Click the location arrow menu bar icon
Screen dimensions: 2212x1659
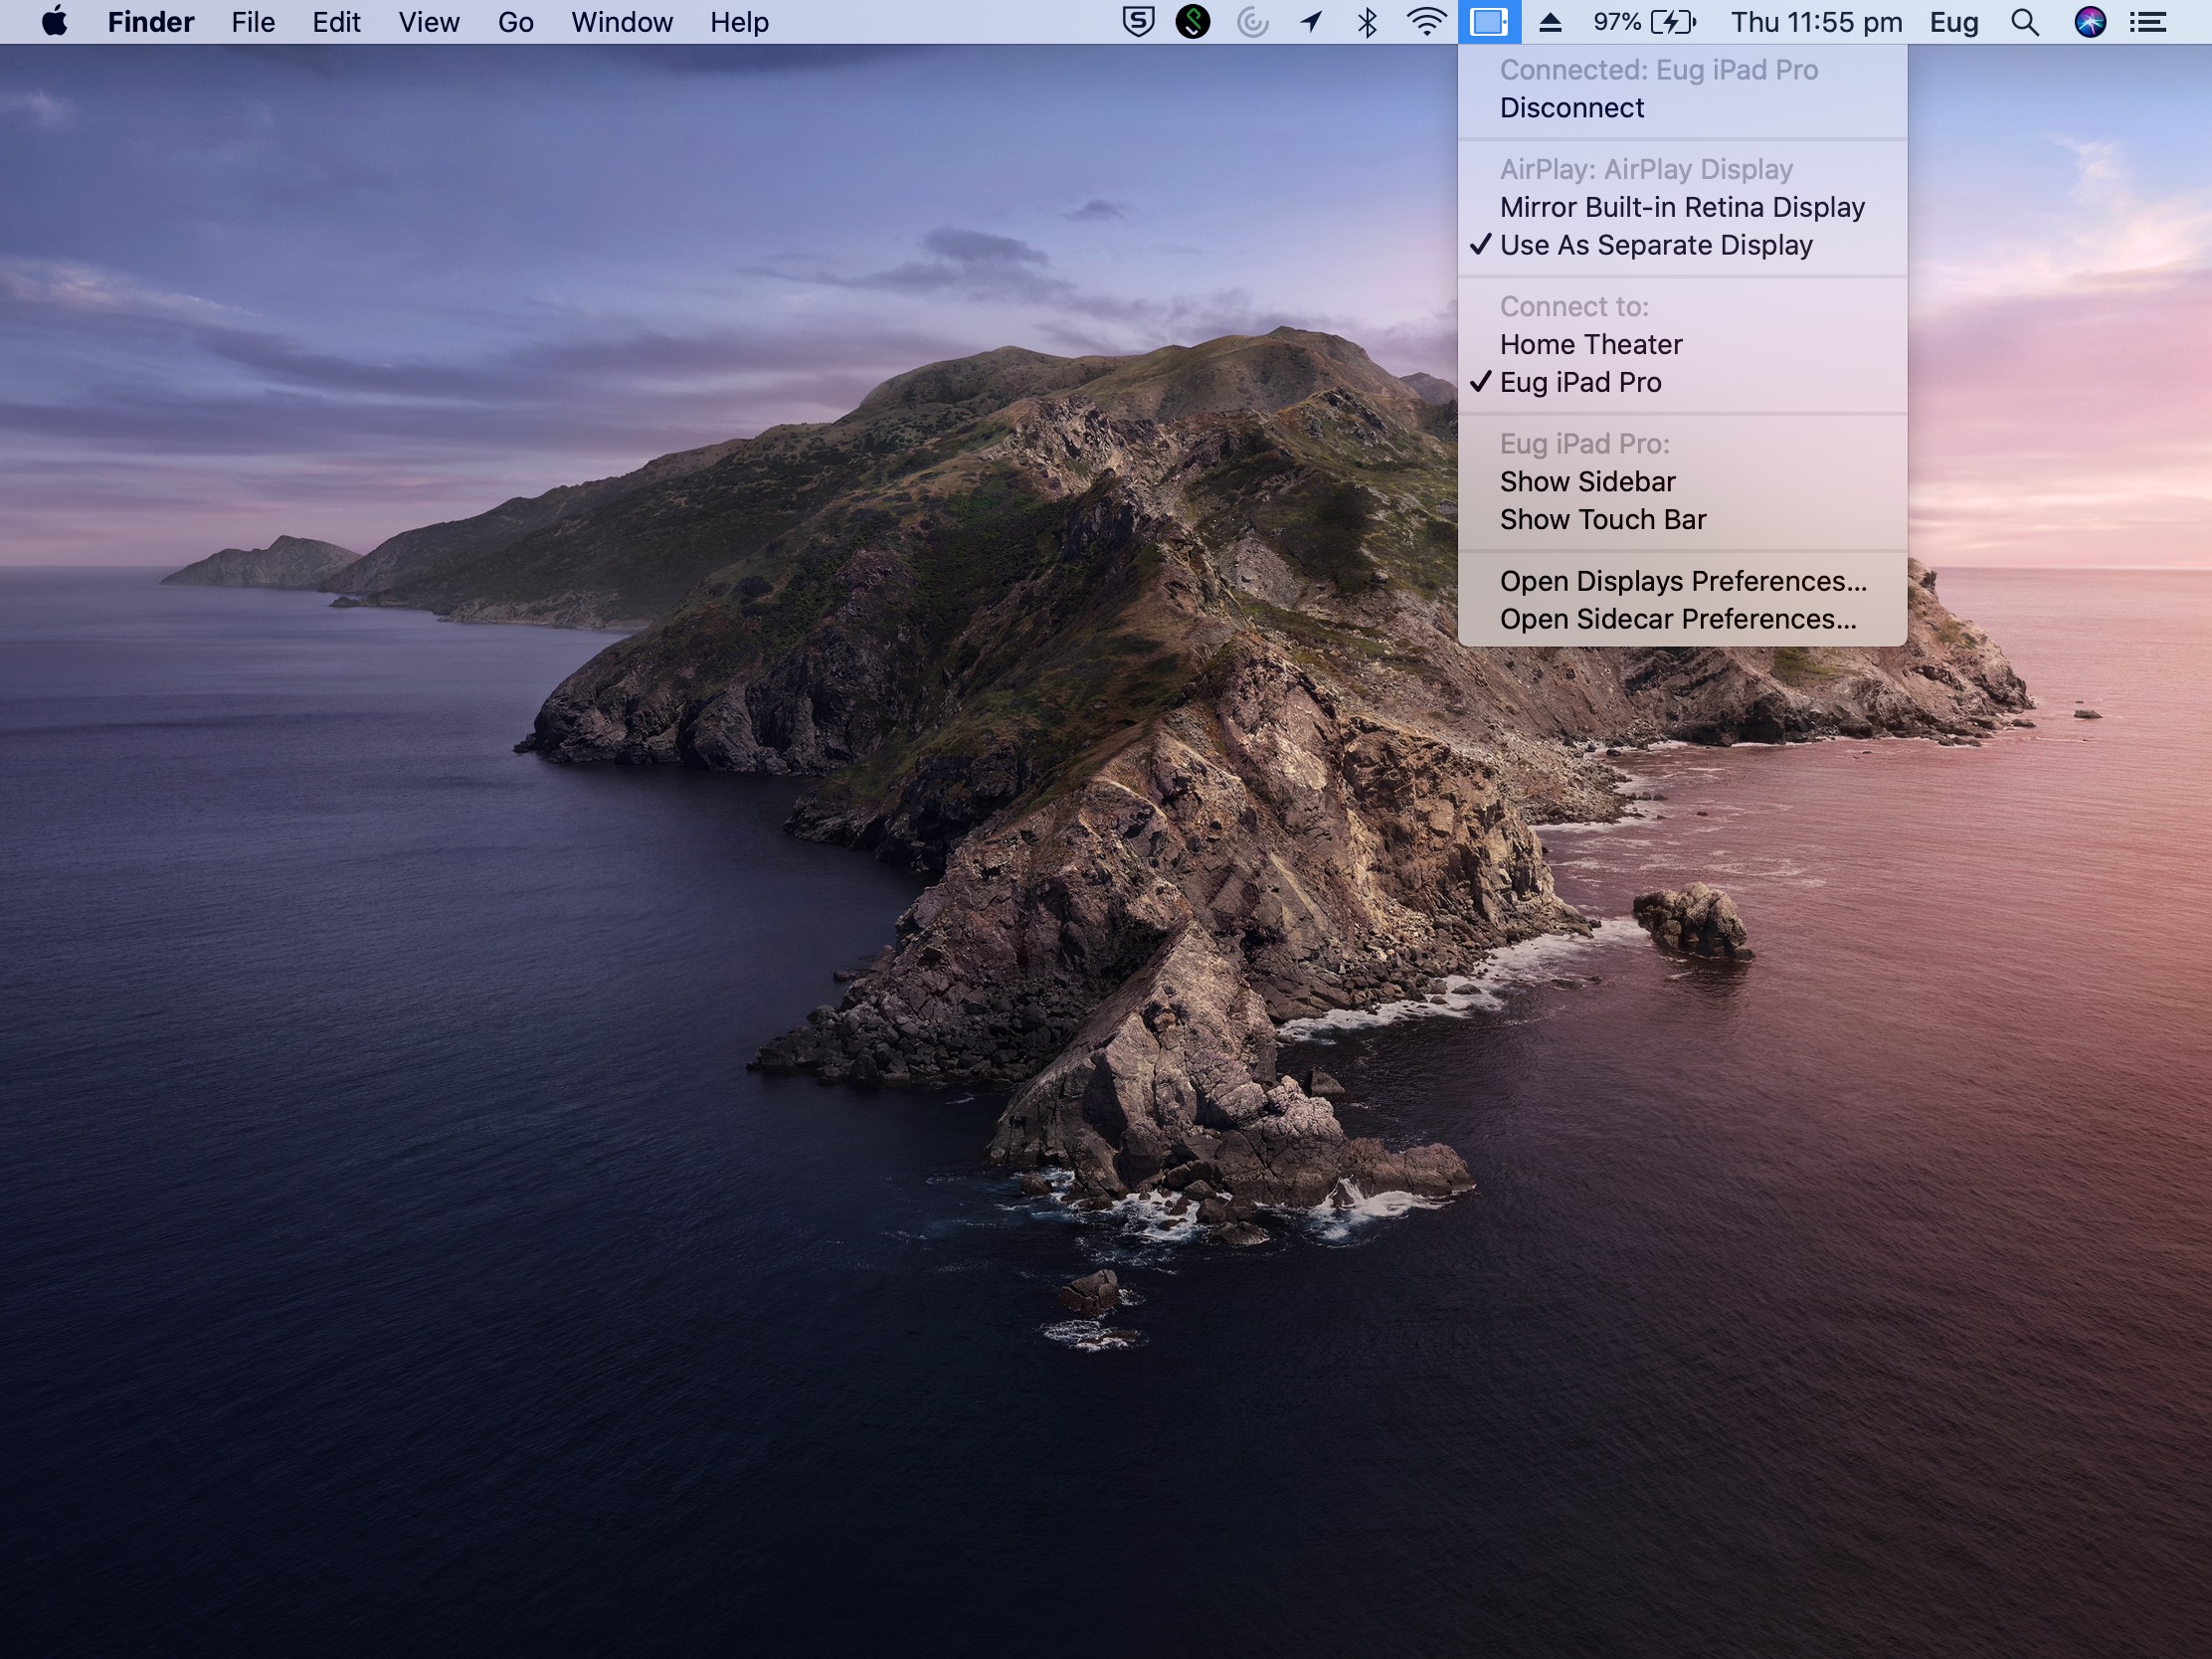pyautogui.click(x=1311, y=22)
